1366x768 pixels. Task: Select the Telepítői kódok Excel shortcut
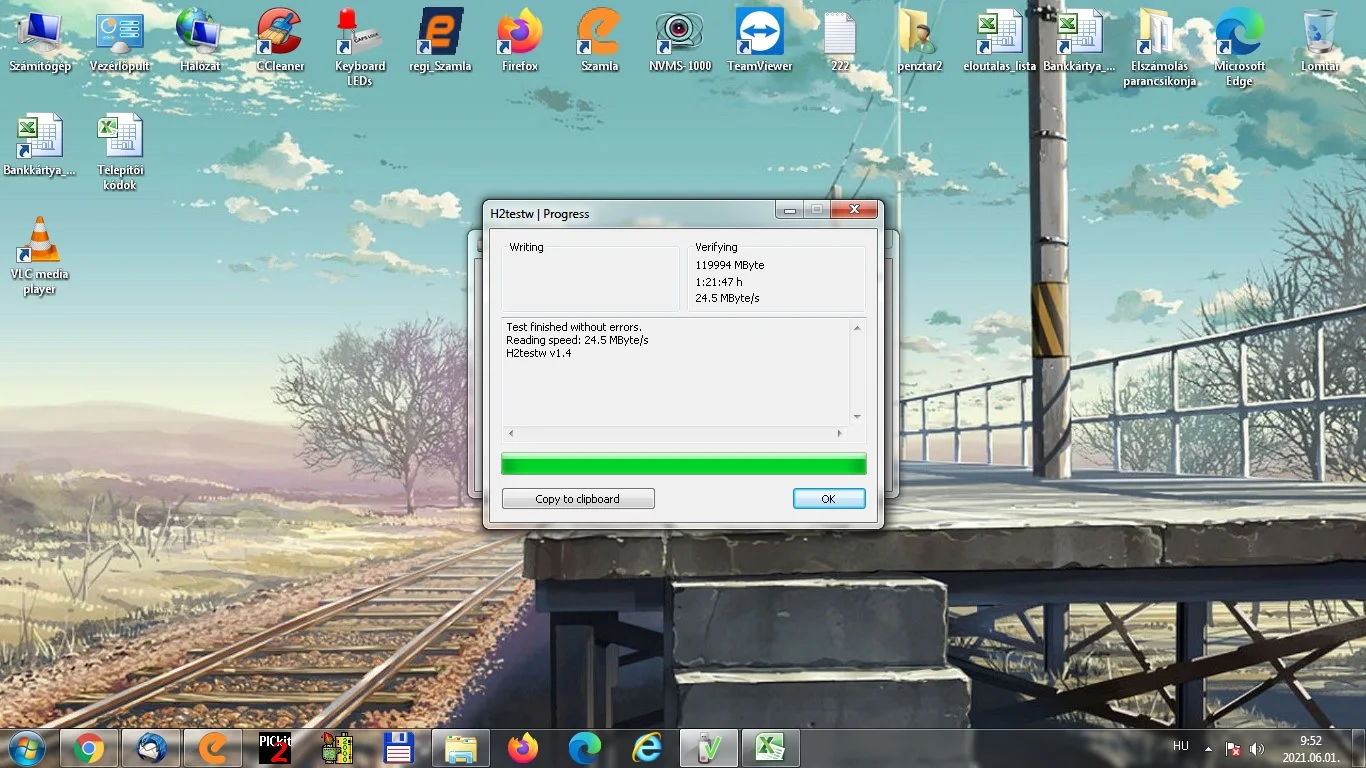[120, 152]
